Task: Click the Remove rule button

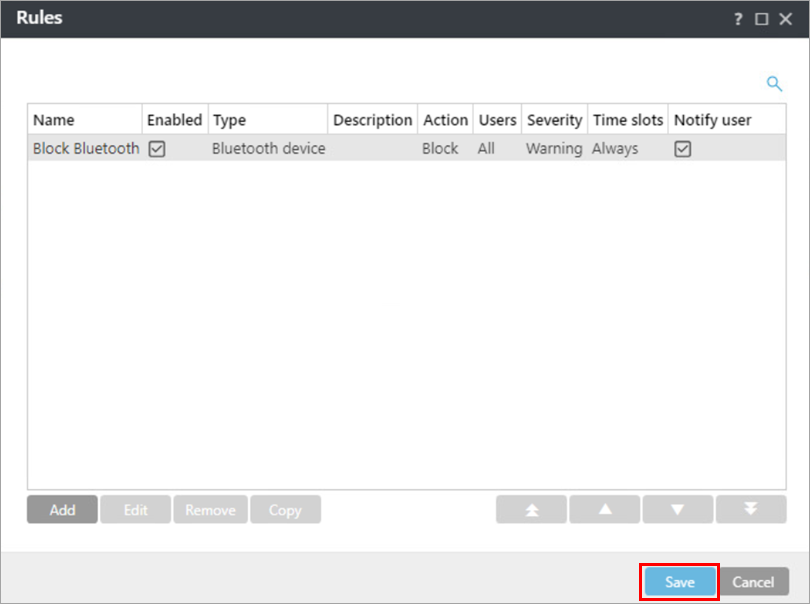Action: 210,510
